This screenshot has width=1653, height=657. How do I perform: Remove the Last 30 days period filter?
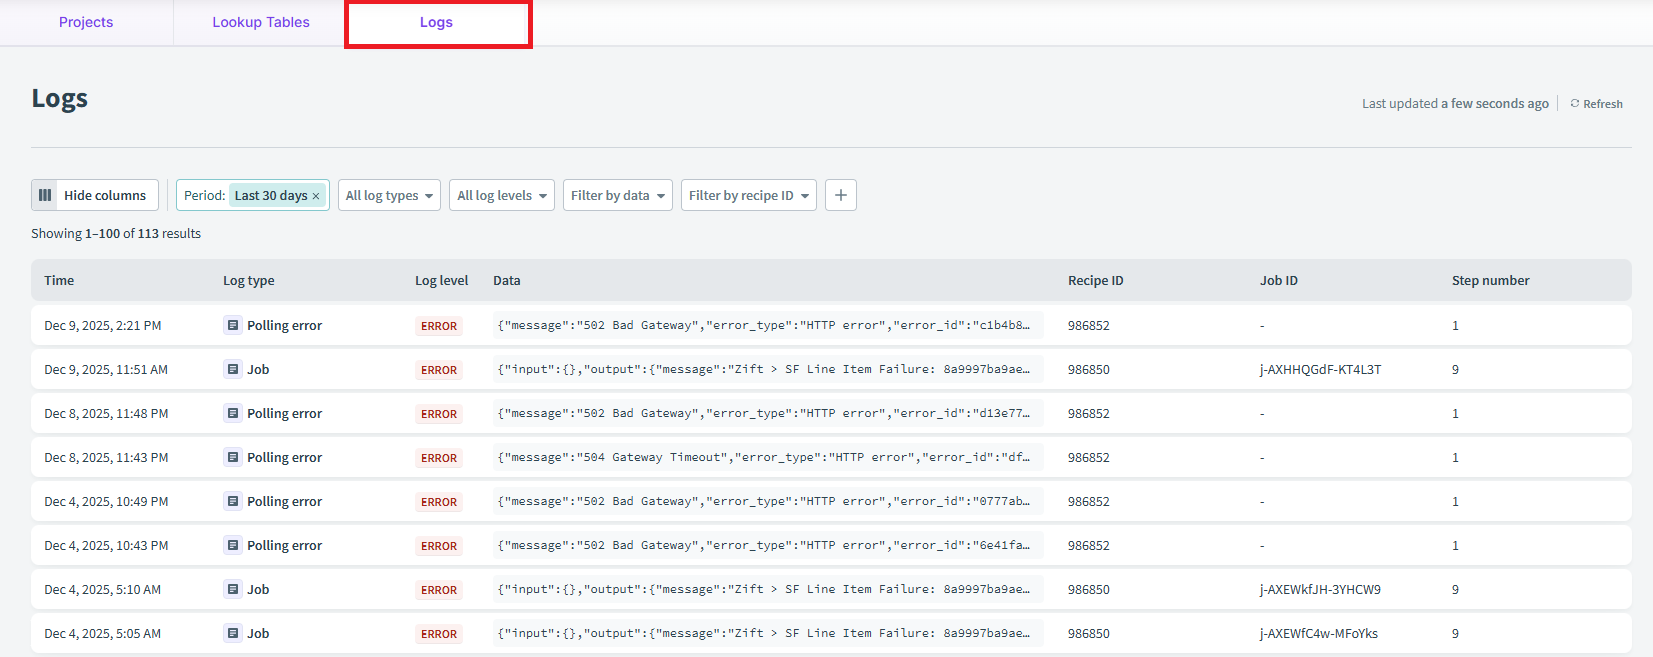316,196
